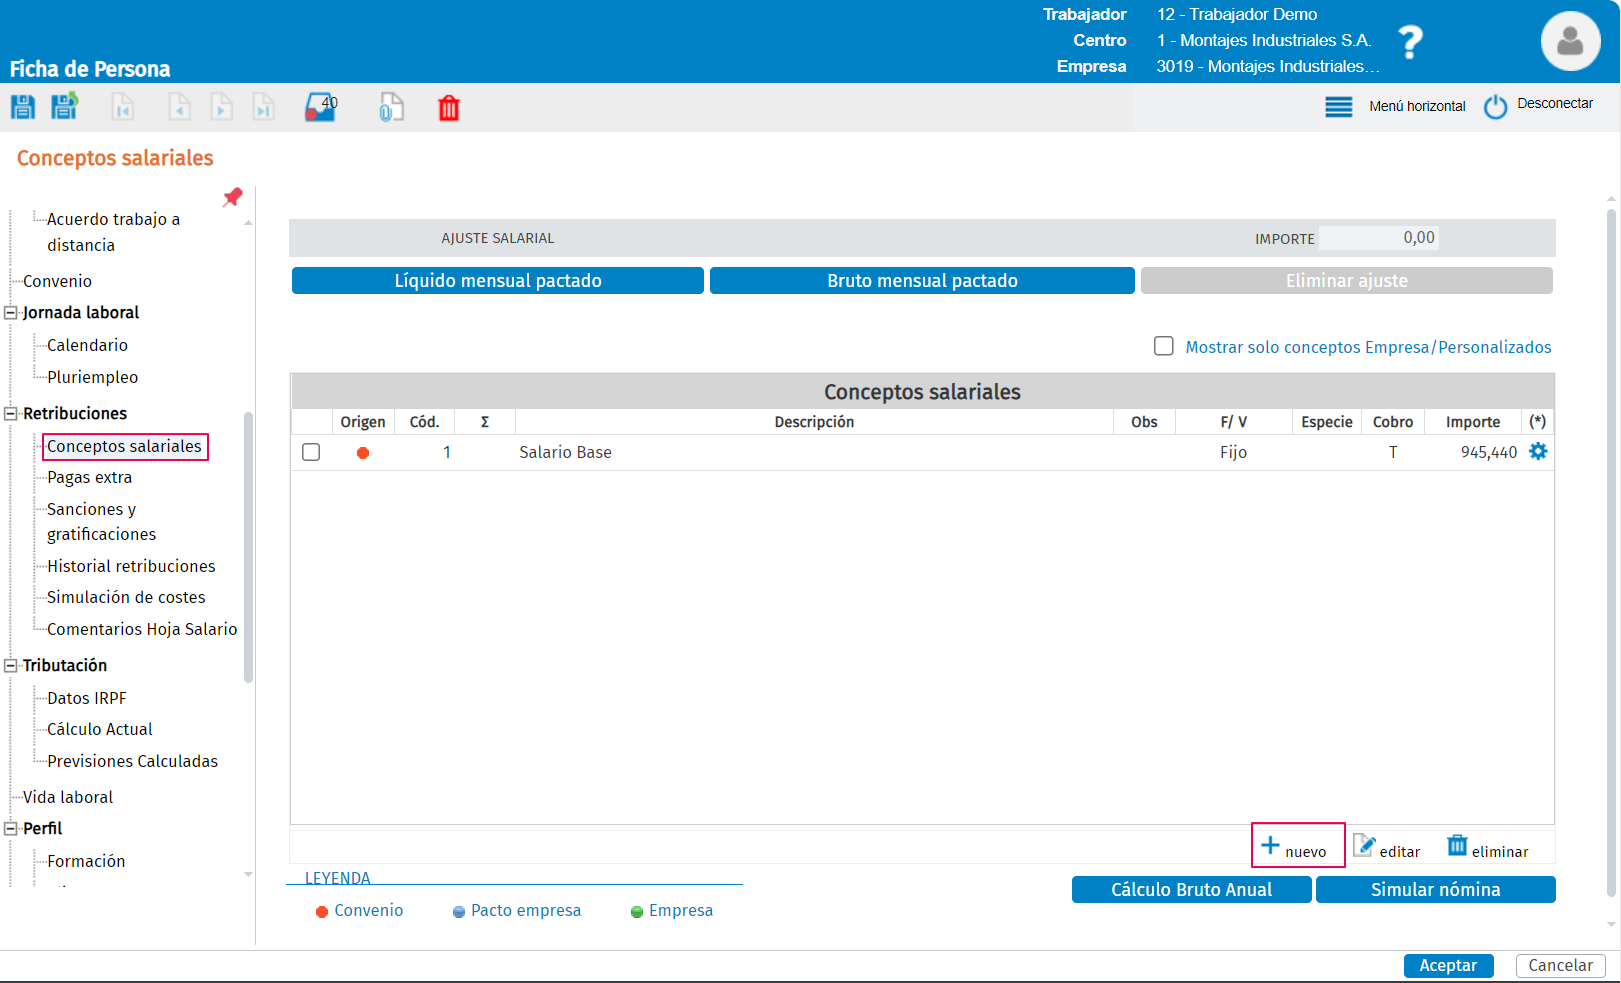1621x983 pixels.
Task: Click the blue Save floppy disk icon
Action: (23, 107)
